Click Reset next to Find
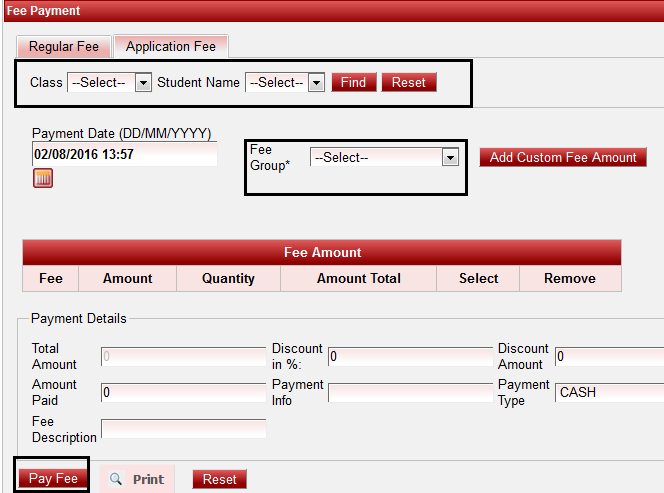Viewport: 664px width, 493px height. click(408, 83)
